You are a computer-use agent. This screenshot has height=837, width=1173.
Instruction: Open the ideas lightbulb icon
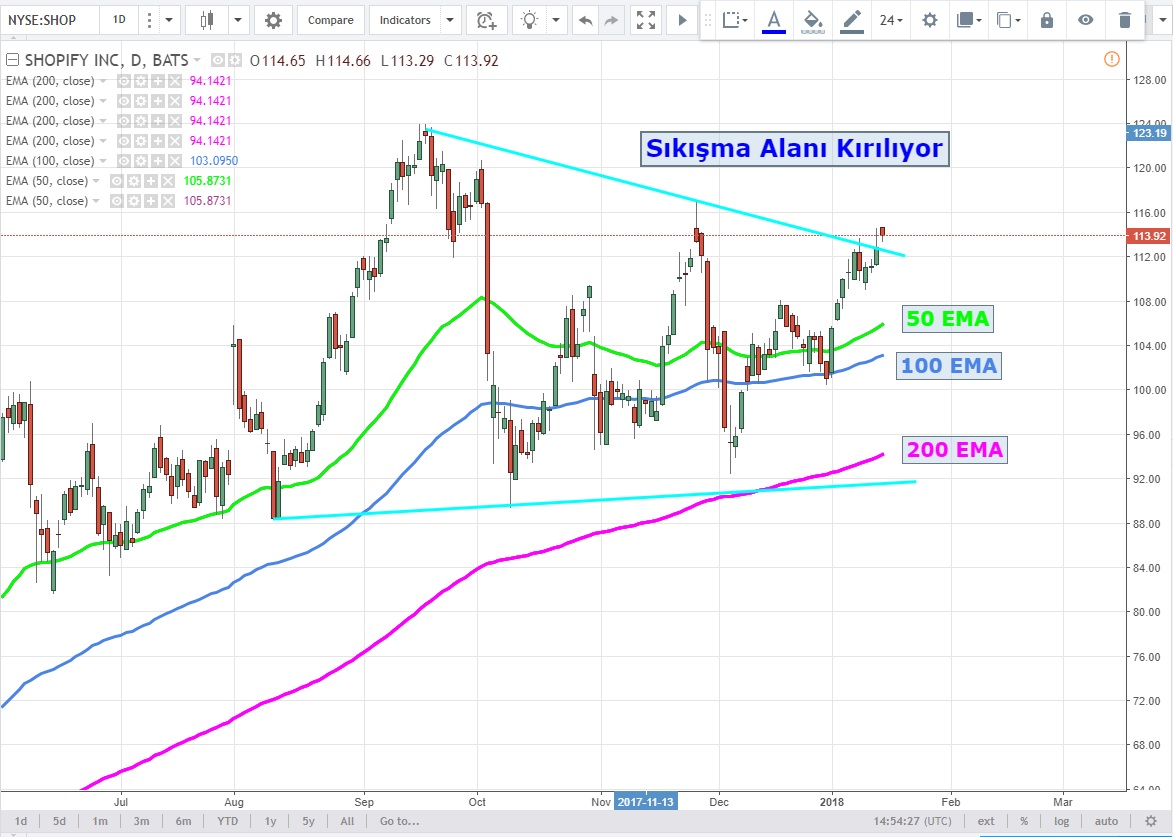(x=530, y=20)
